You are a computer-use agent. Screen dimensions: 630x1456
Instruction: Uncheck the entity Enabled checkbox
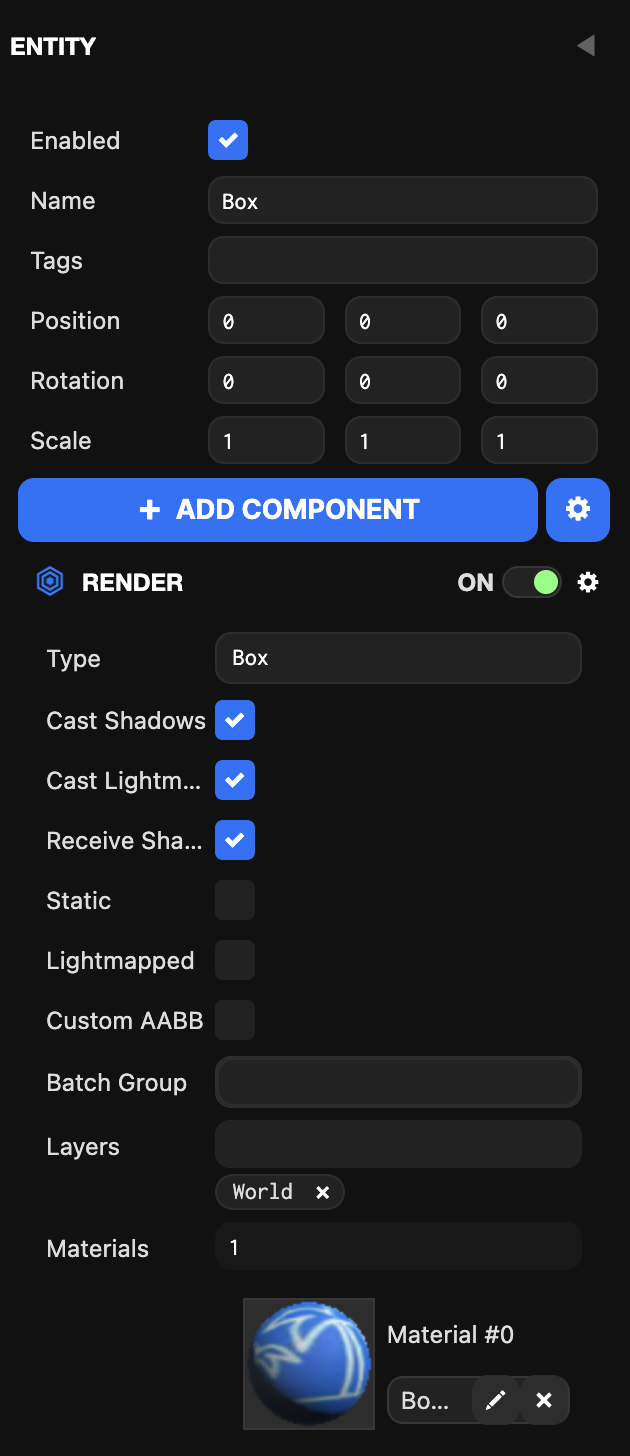click(228, 140)
